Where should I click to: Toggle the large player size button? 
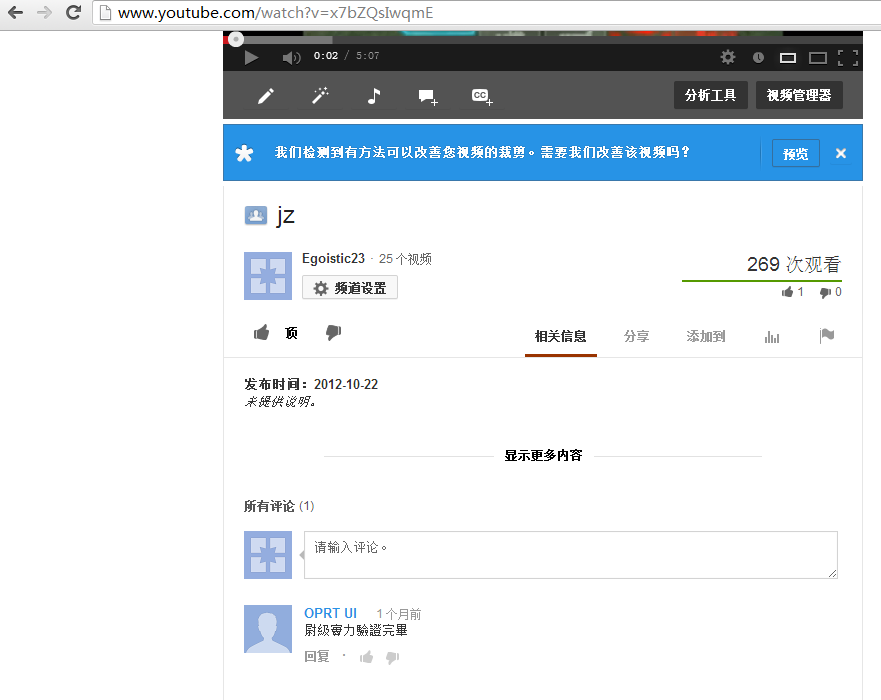[817, 58]
